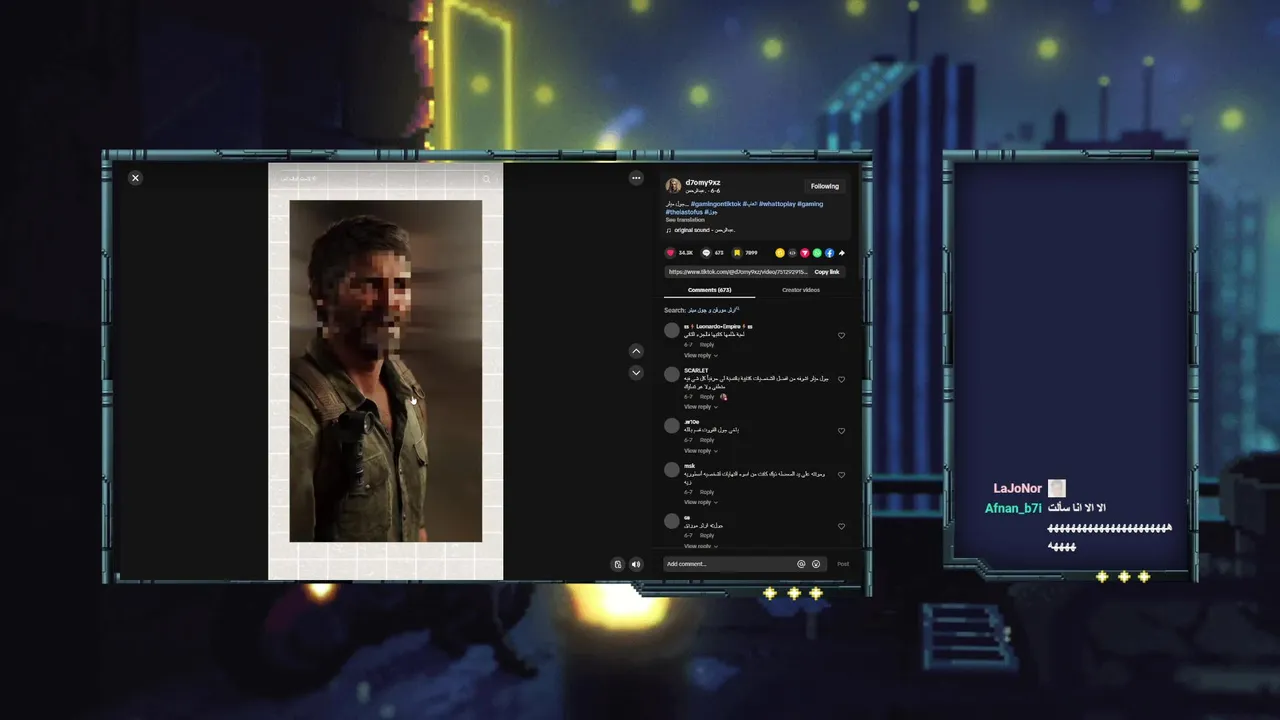Screen dimensions: 1280x720
Task: Switch to Comments (673) tab
Action: [709, 290]
